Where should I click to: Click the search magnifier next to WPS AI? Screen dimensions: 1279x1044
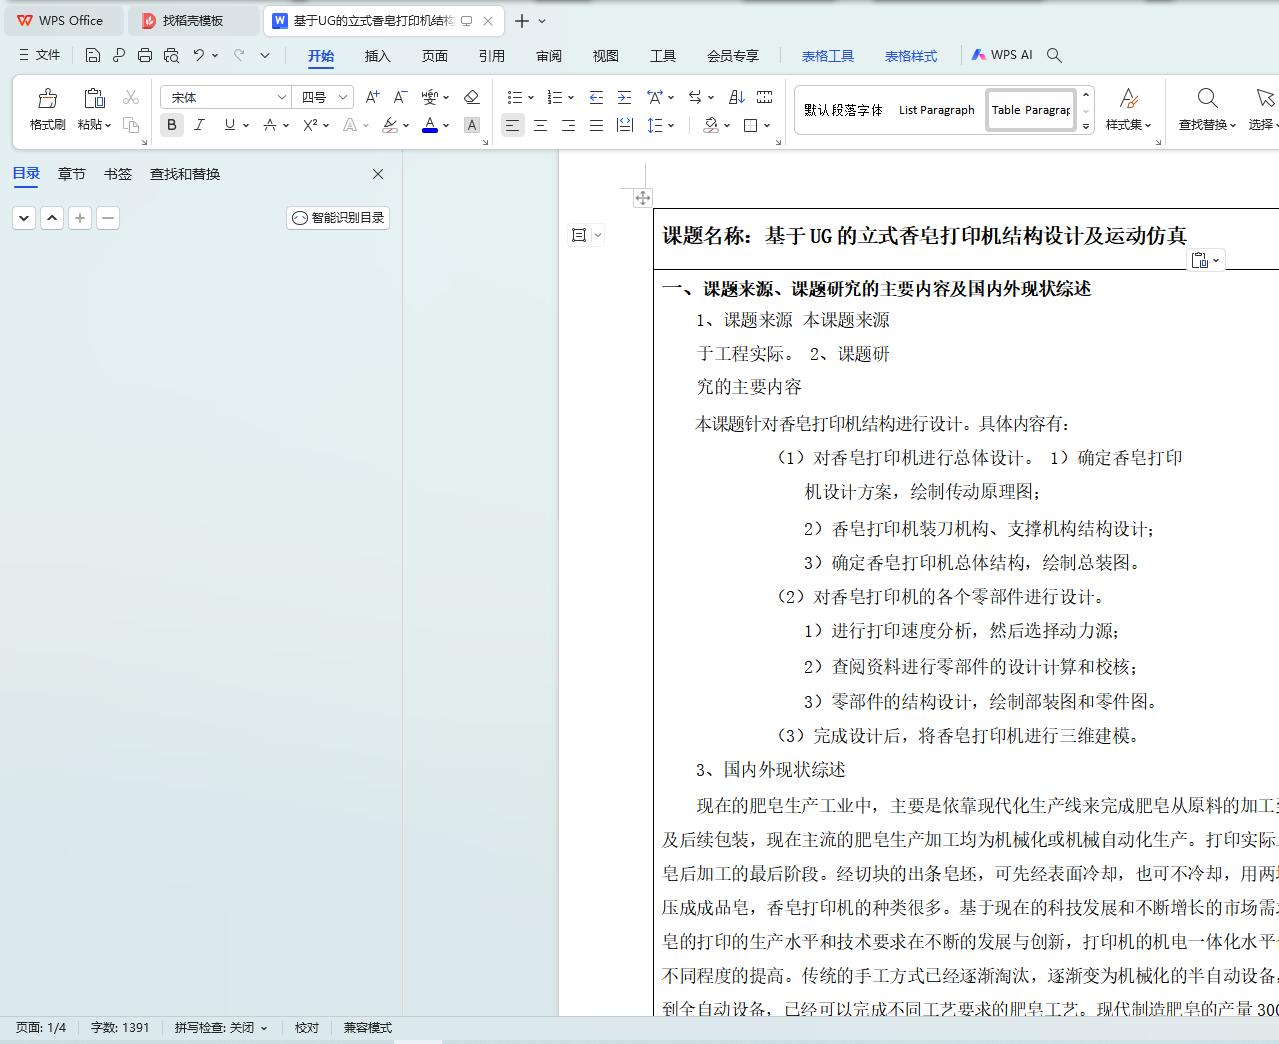[1054, 55]
